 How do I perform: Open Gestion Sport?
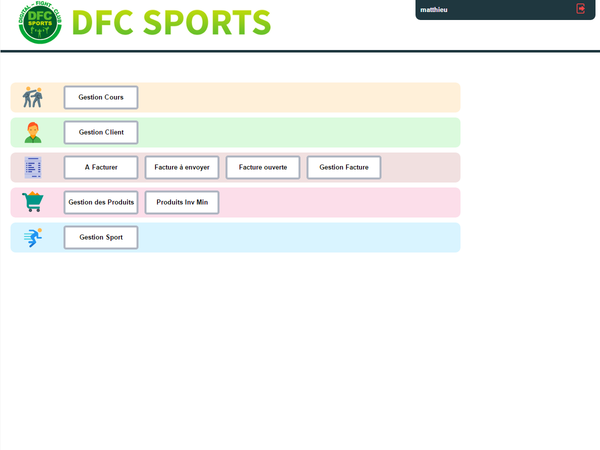click(x=101, y=237)
